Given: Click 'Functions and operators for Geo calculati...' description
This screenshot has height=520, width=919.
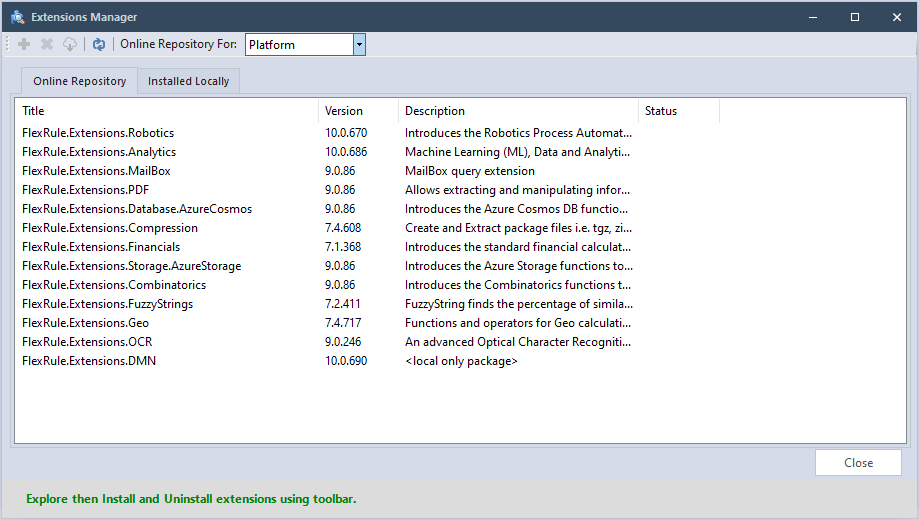Looking at the screenshot, I should click(x=518, y=323).
